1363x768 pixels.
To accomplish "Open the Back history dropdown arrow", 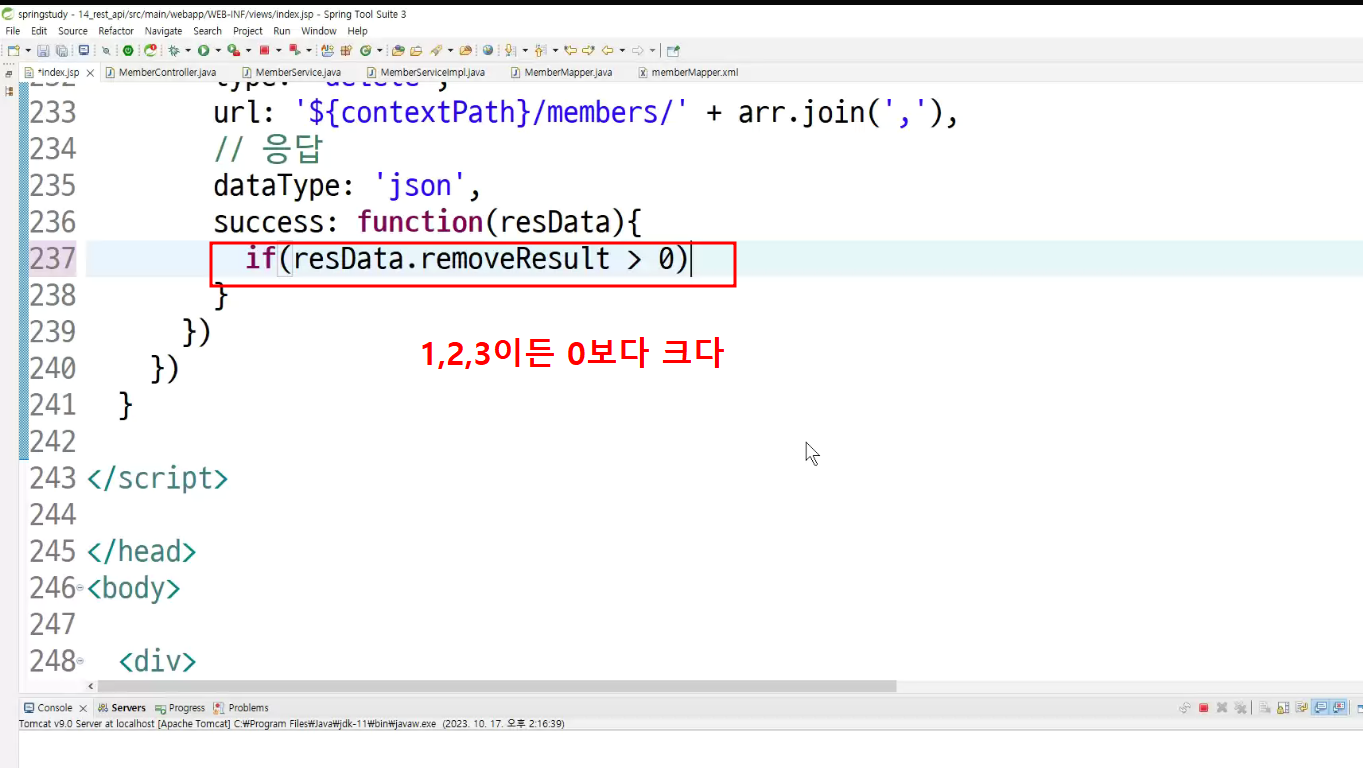I will [621, 50].
